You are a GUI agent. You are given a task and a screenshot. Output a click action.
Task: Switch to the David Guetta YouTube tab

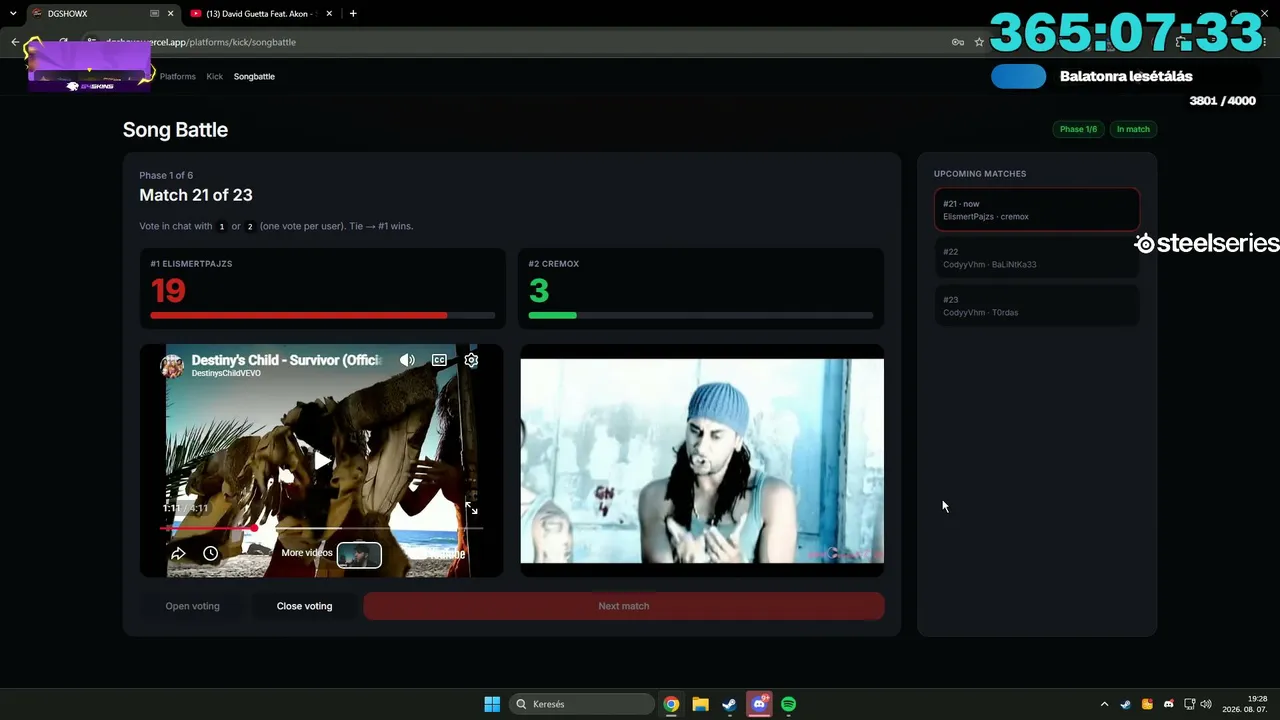point(262,14)
